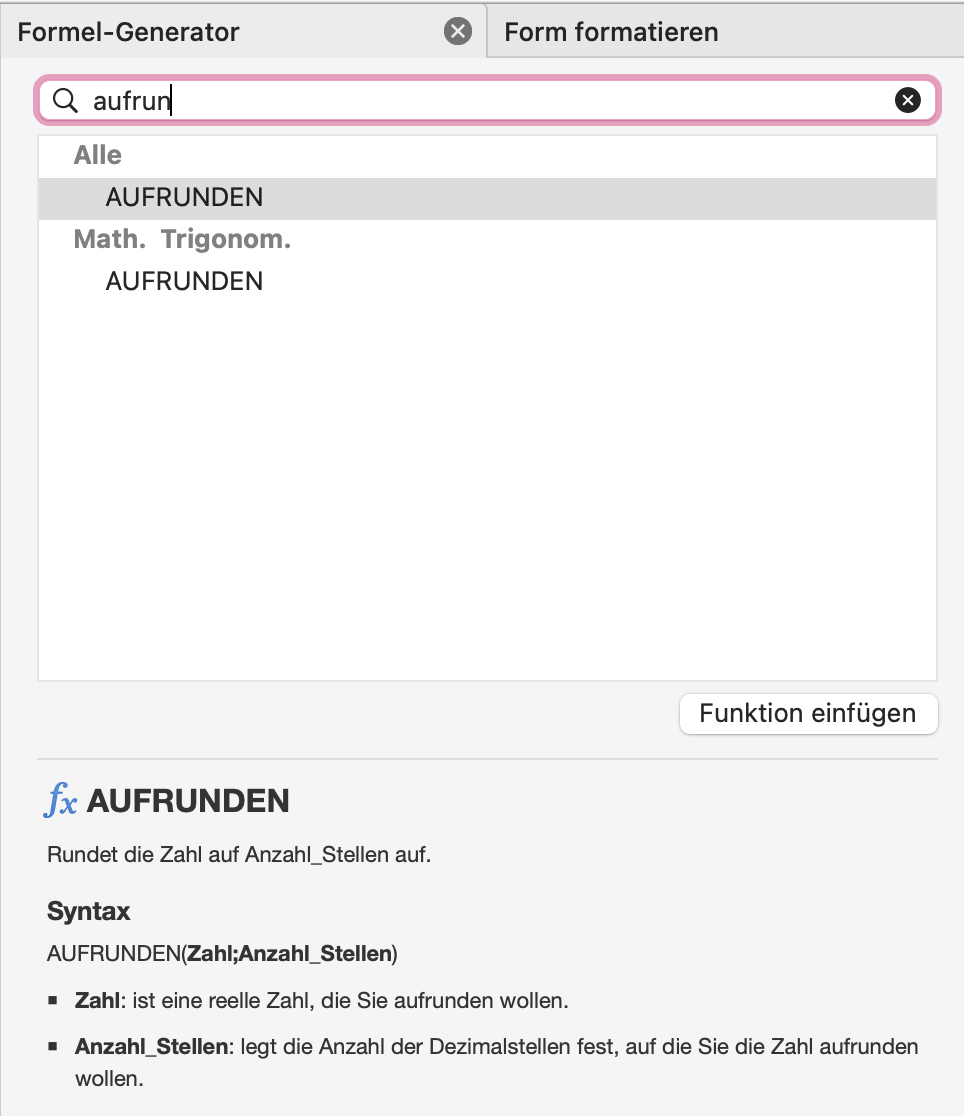Select AUFRUNDEN under the Alle category
964x1116 pixels.
488,198
